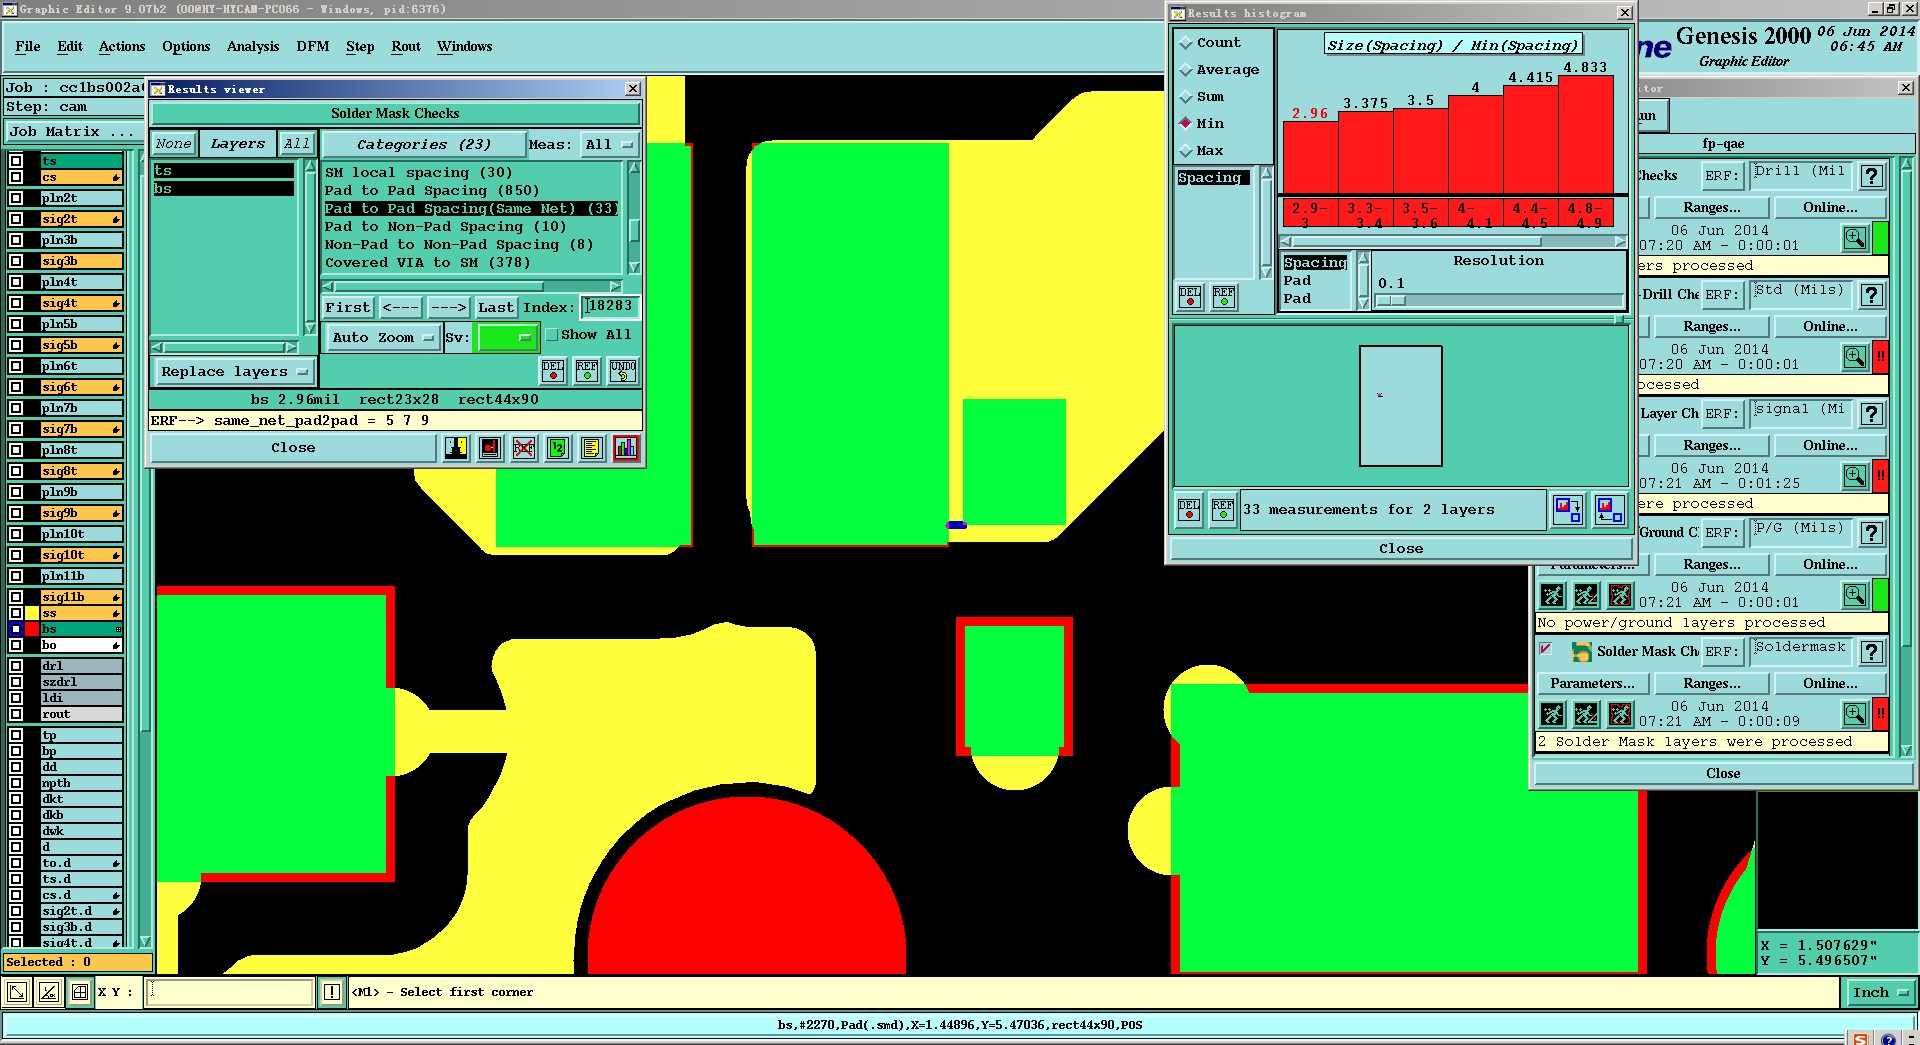Click the 2.96 red histogram bar
The width and height of the screenshot is (1920, 1045).
1310,157
